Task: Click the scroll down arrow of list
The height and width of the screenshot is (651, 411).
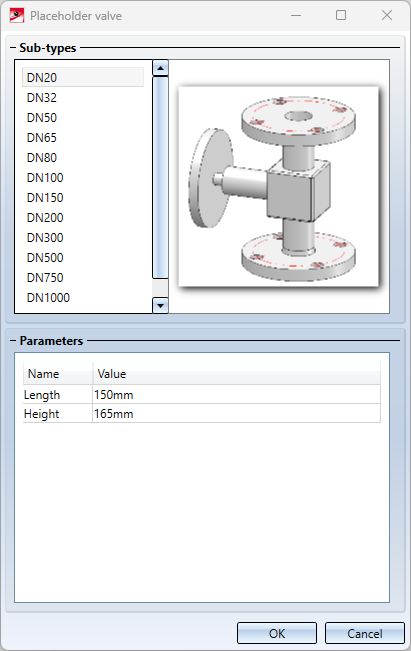Action: coord(160,306)
